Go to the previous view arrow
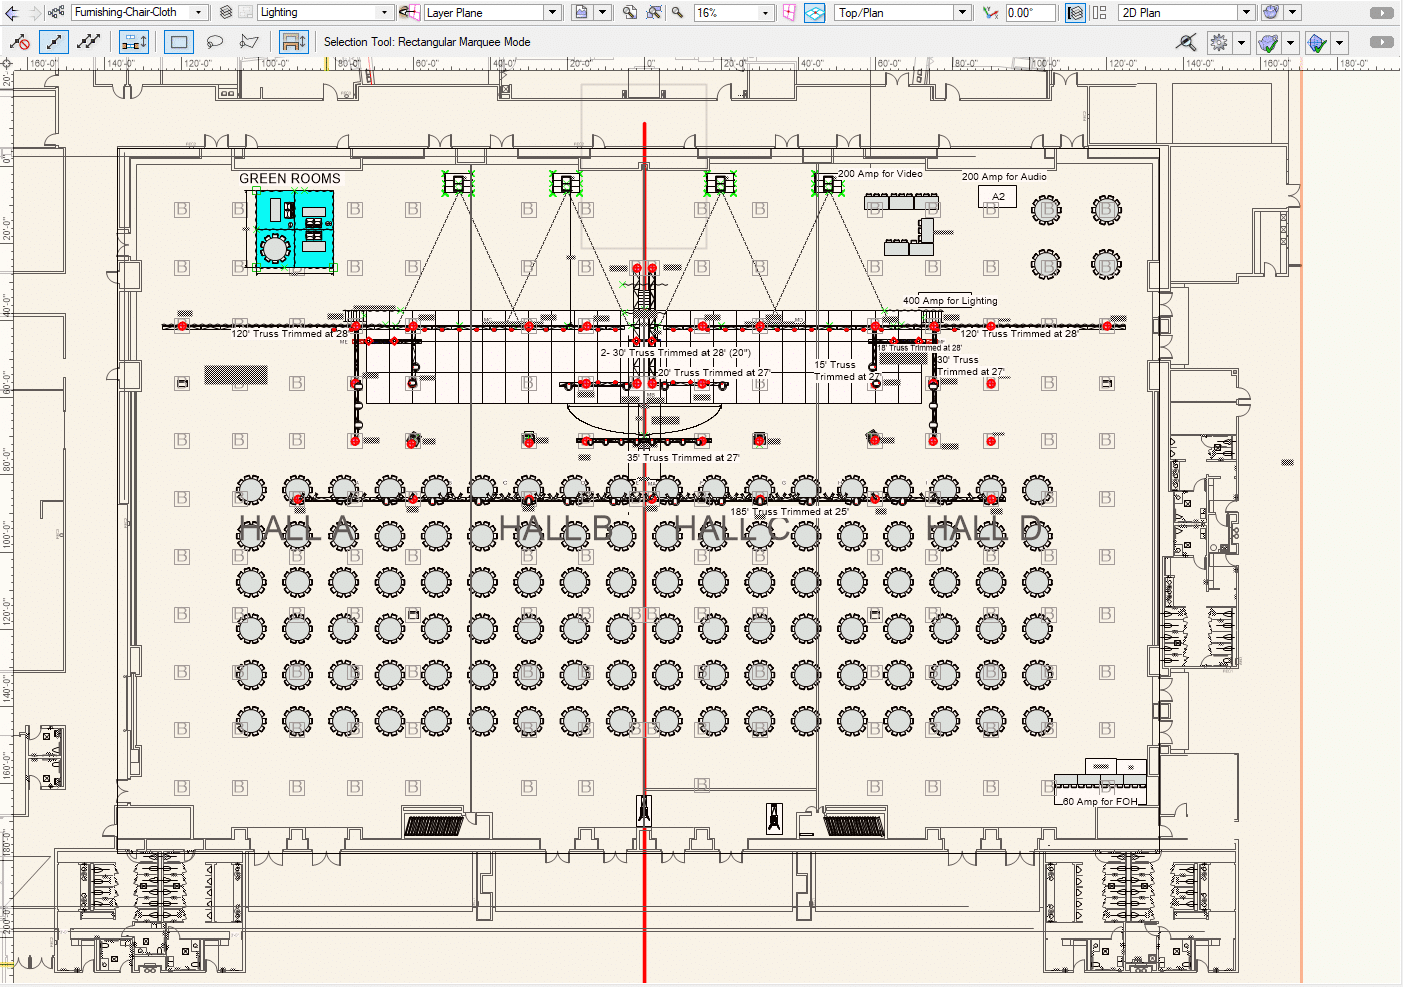This screenshot has width=1403, height=987. coord(12,12)
